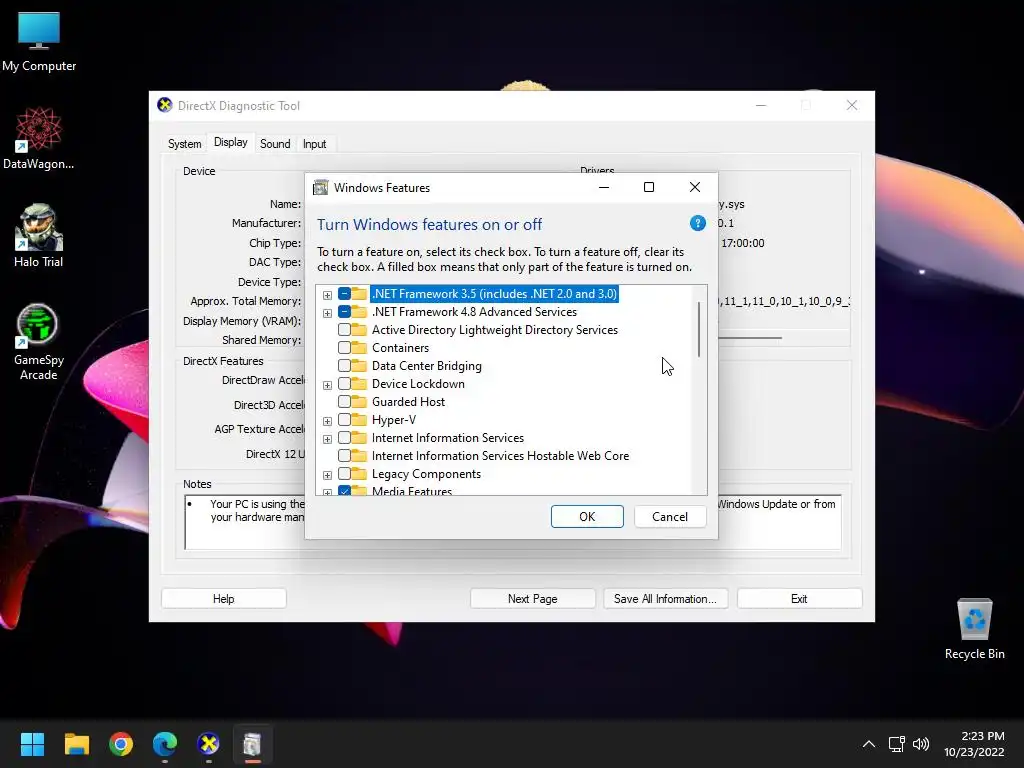Confirm Windows Features with OK

(587, 517)
